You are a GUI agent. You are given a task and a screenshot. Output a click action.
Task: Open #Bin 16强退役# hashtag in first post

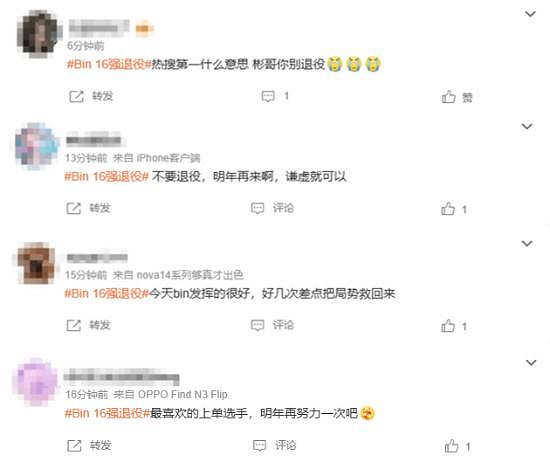click(109, 65)
